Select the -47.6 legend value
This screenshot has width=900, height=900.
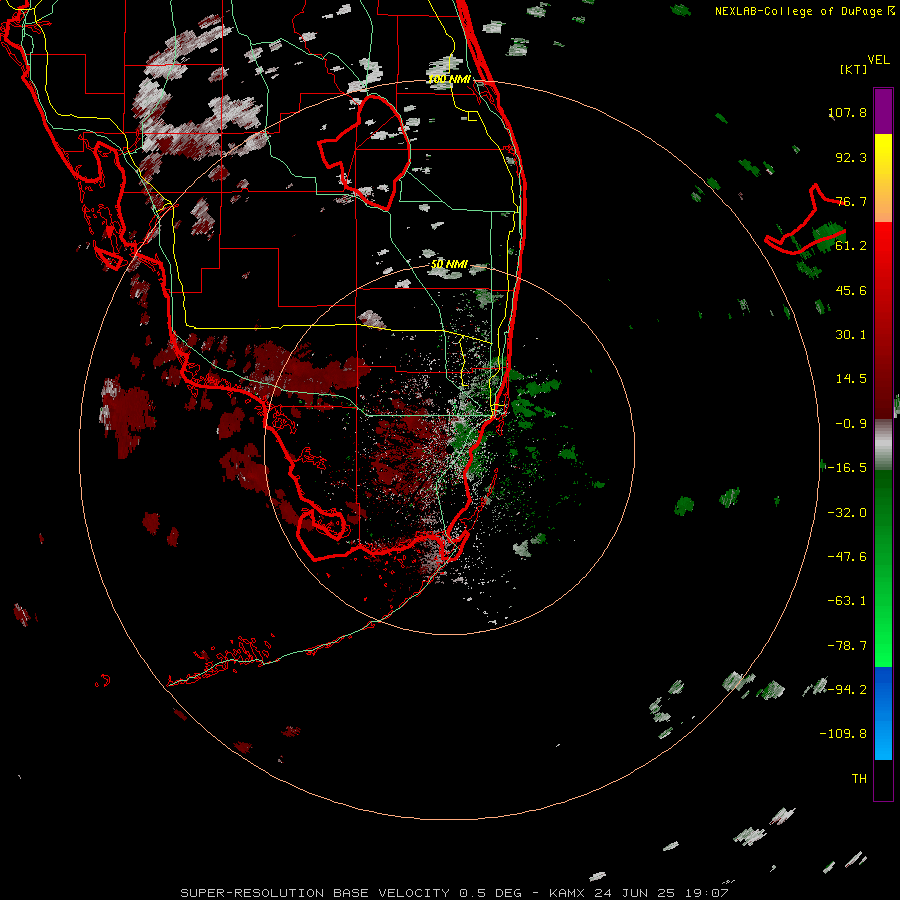847,557
